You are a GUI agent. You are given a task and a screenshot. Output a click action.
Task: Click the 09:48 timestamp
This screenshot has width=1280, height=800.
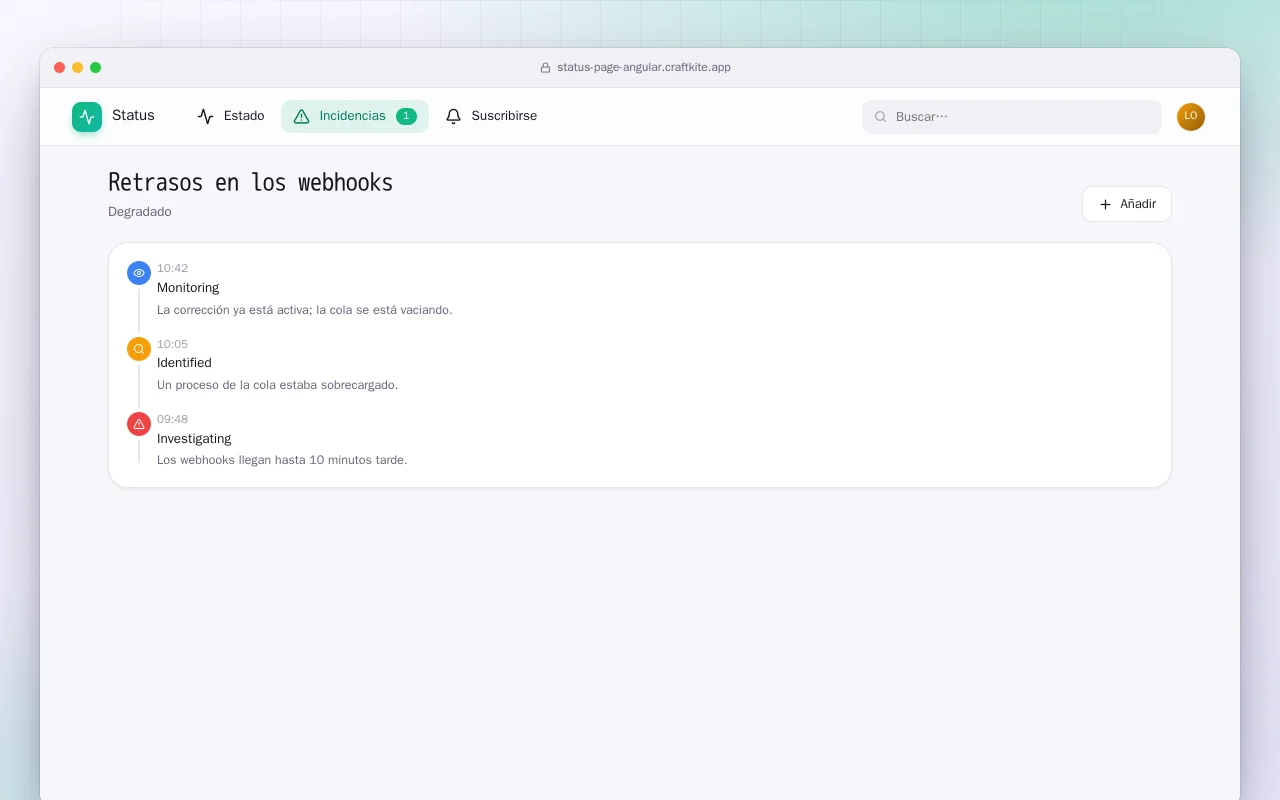click(172, 419)
